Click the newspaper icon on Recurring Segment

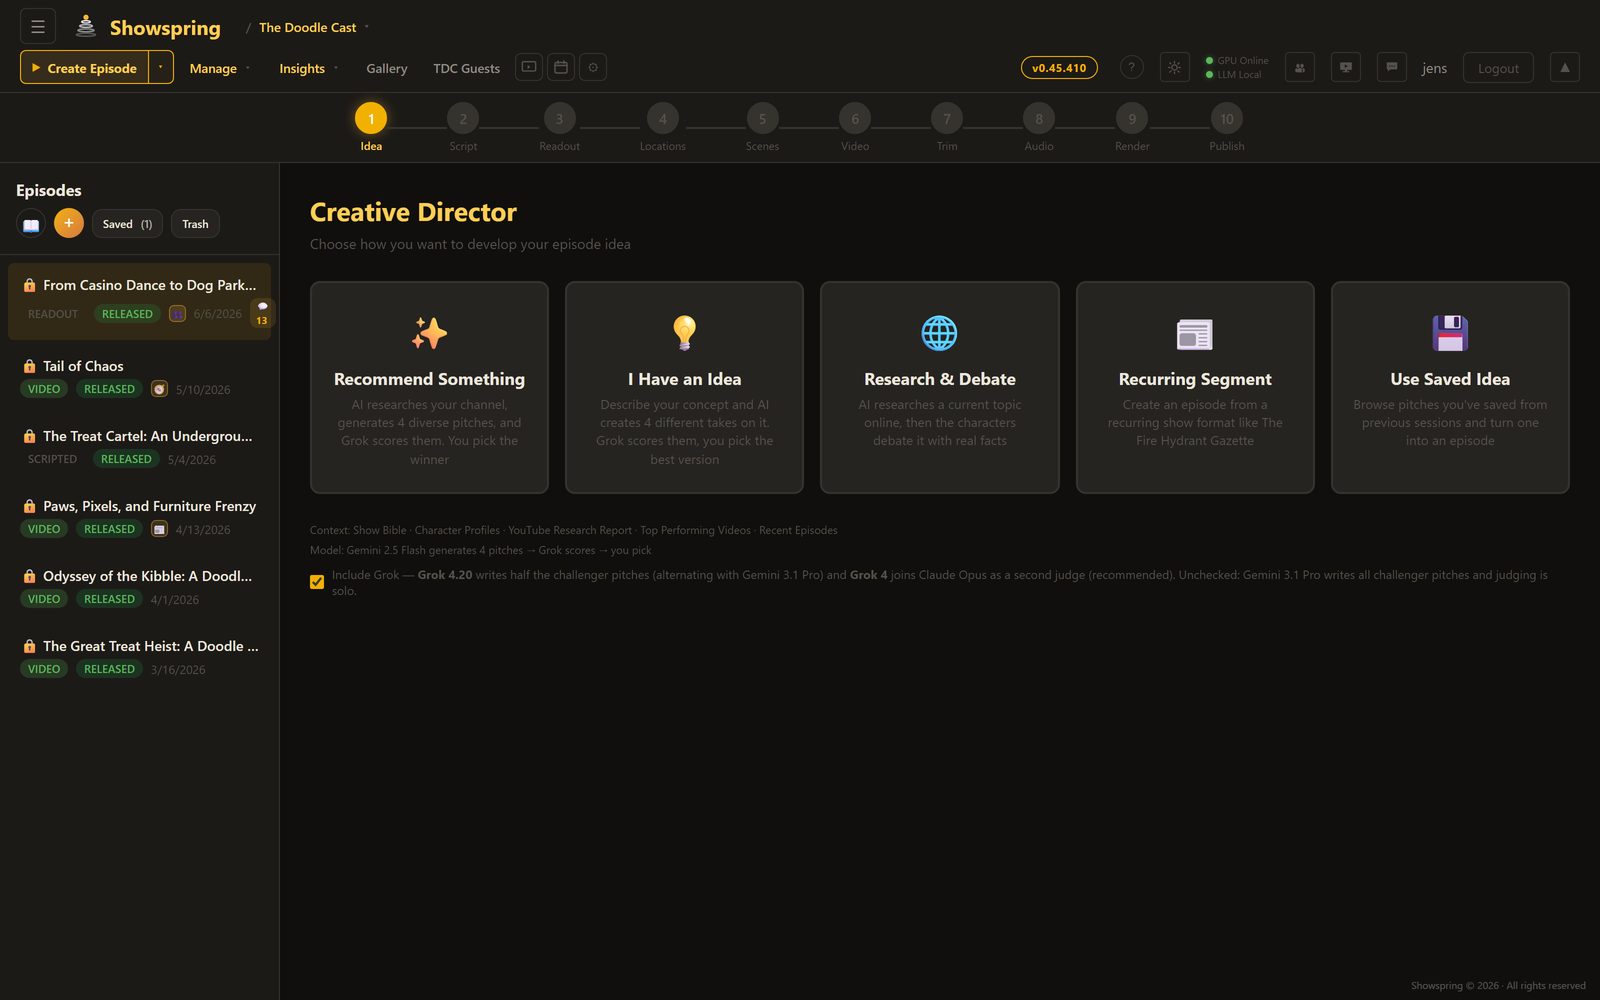[1194, 334]
